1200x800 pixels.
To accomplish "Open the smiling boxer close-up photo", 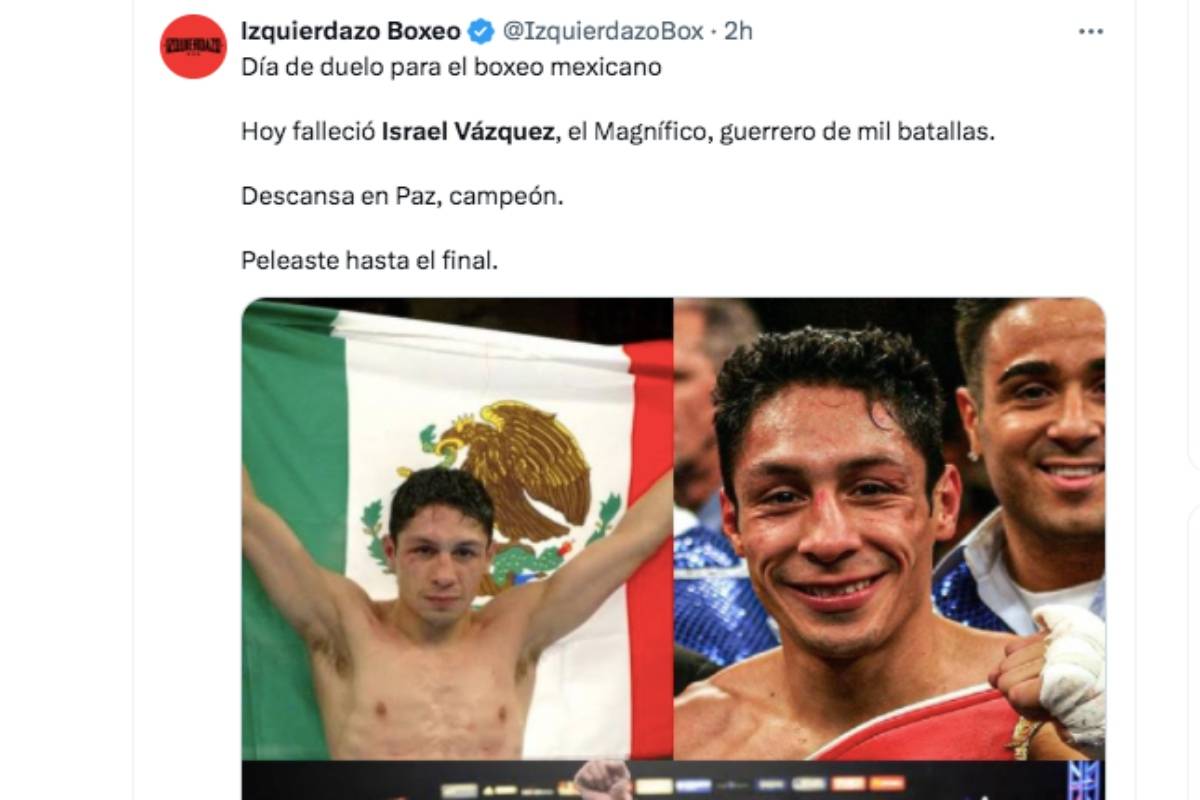I will [890, 528].
